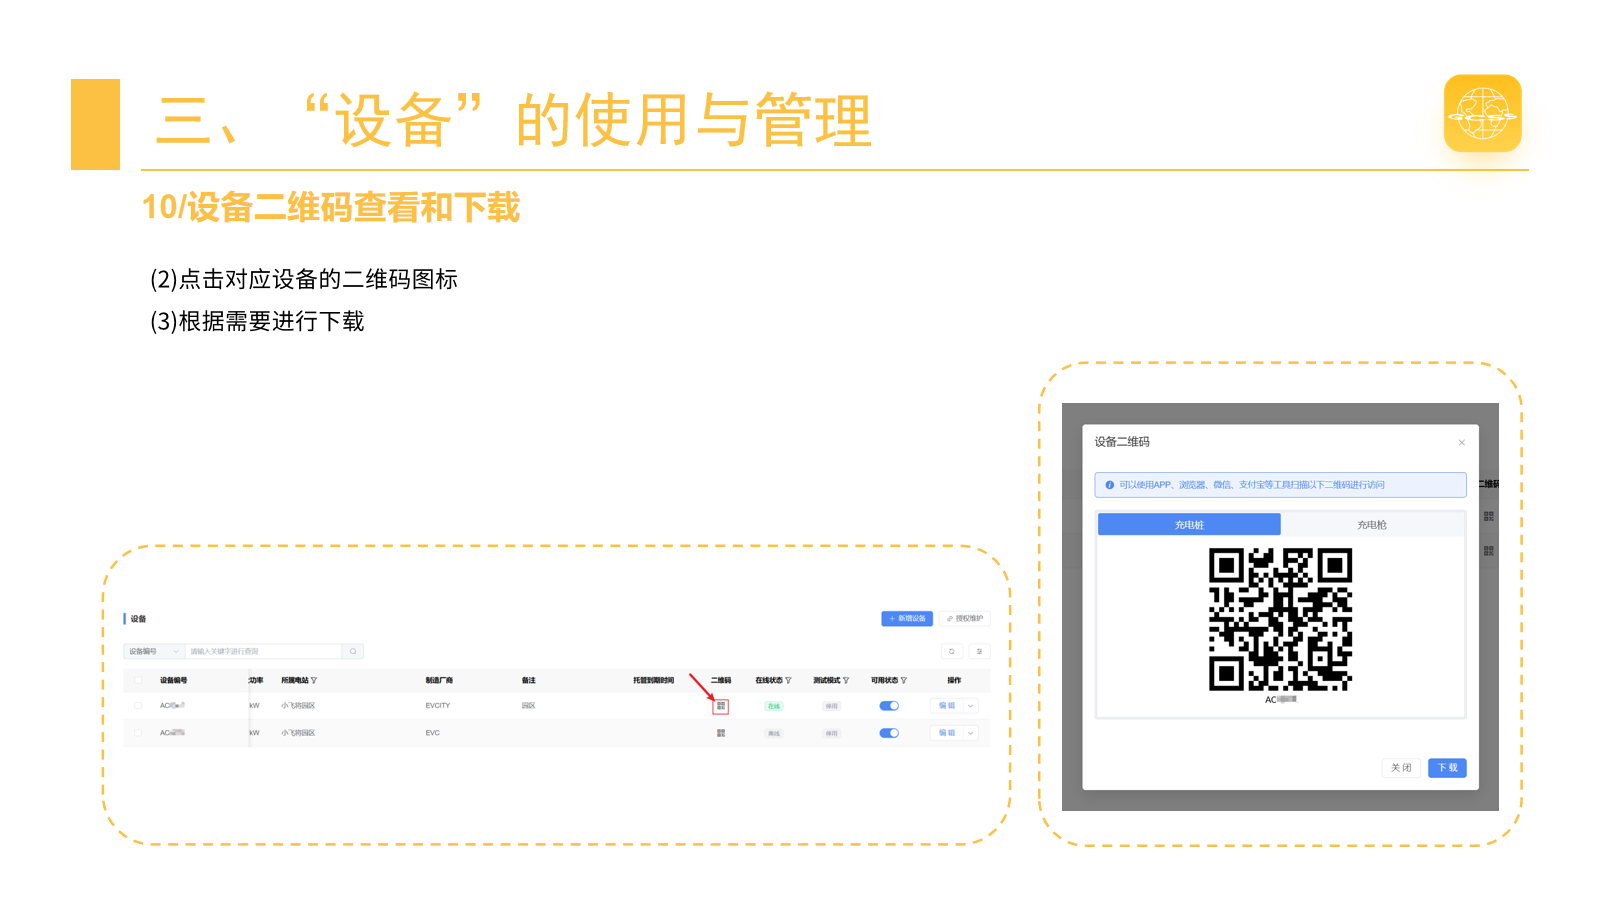
Task: Click the EVCITY manufacturer cell
Action: coord(438,706)
